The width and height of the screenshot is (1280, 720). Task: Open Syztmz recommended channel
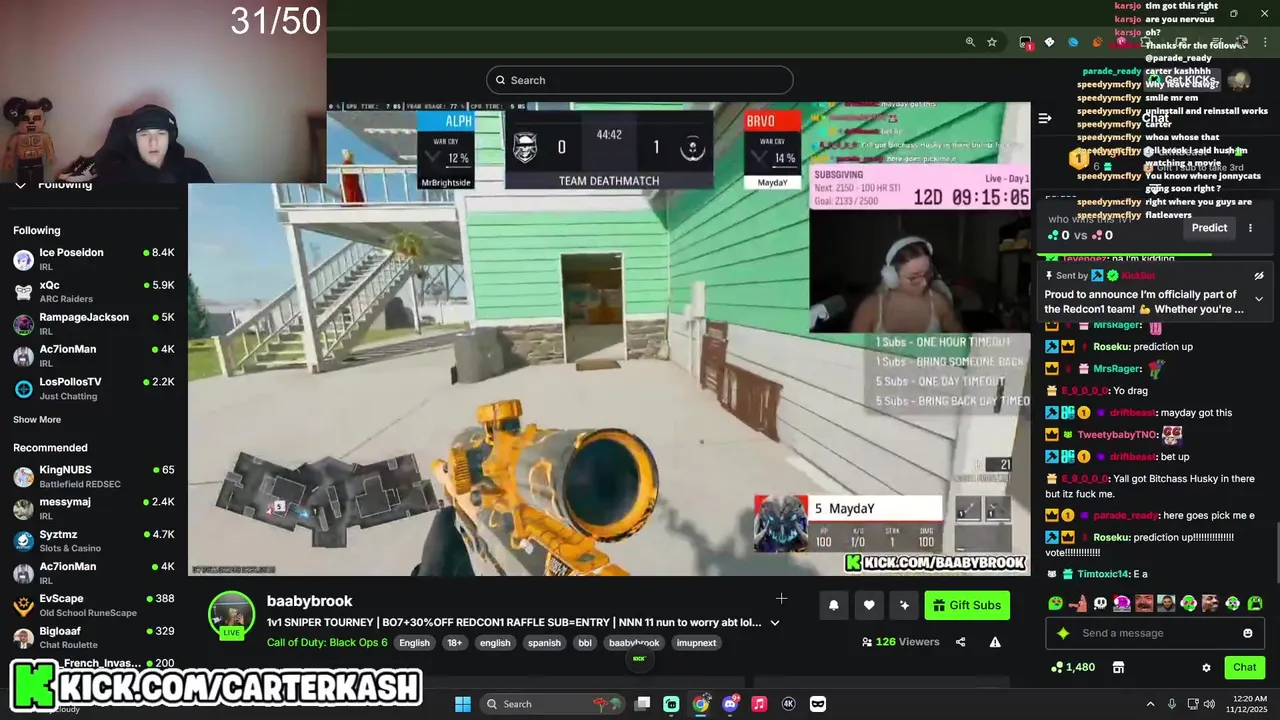pyautogui.click(x=94, y=541)
